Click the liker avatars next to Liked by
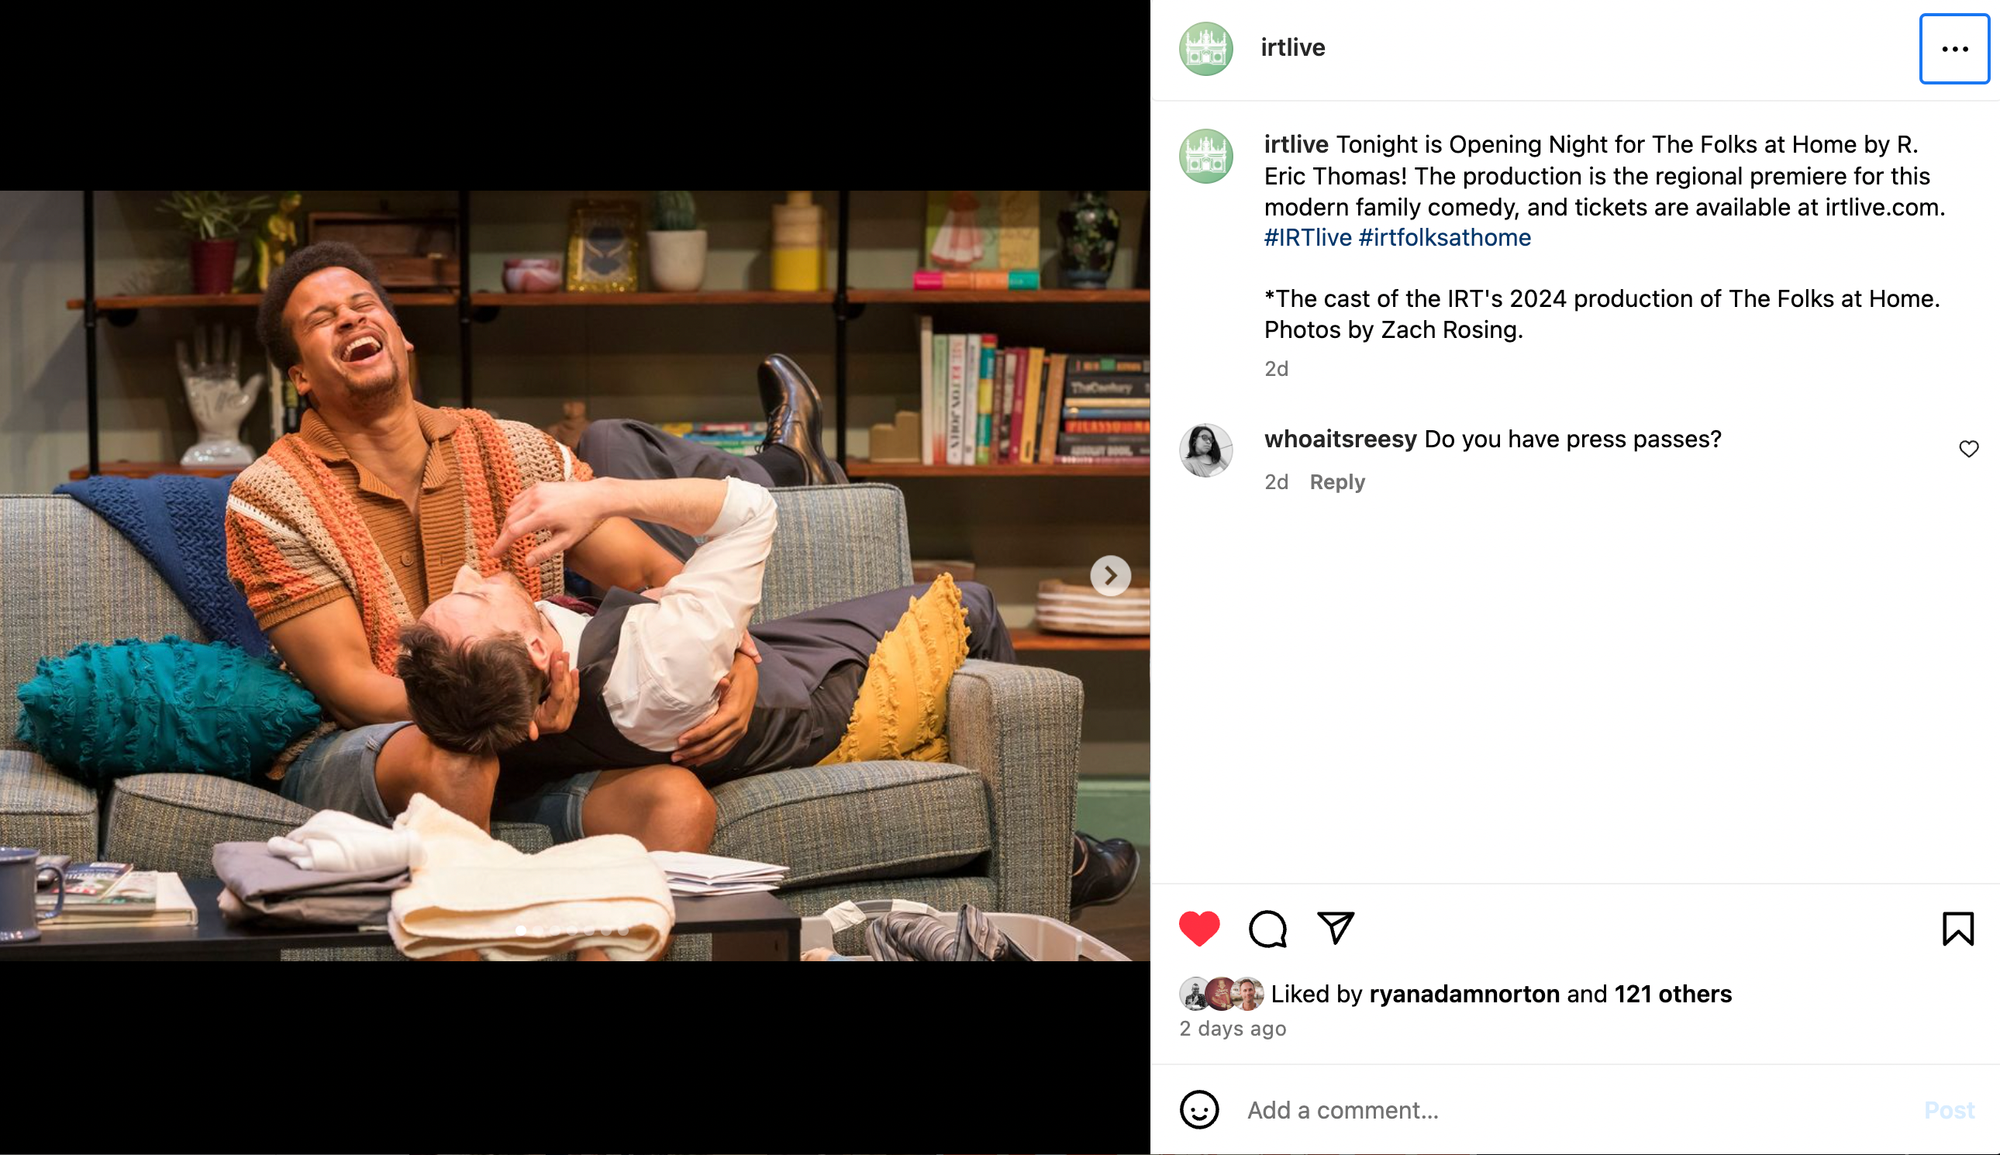Screen dimensions: 2000x1155 (x=1222, y=994)
